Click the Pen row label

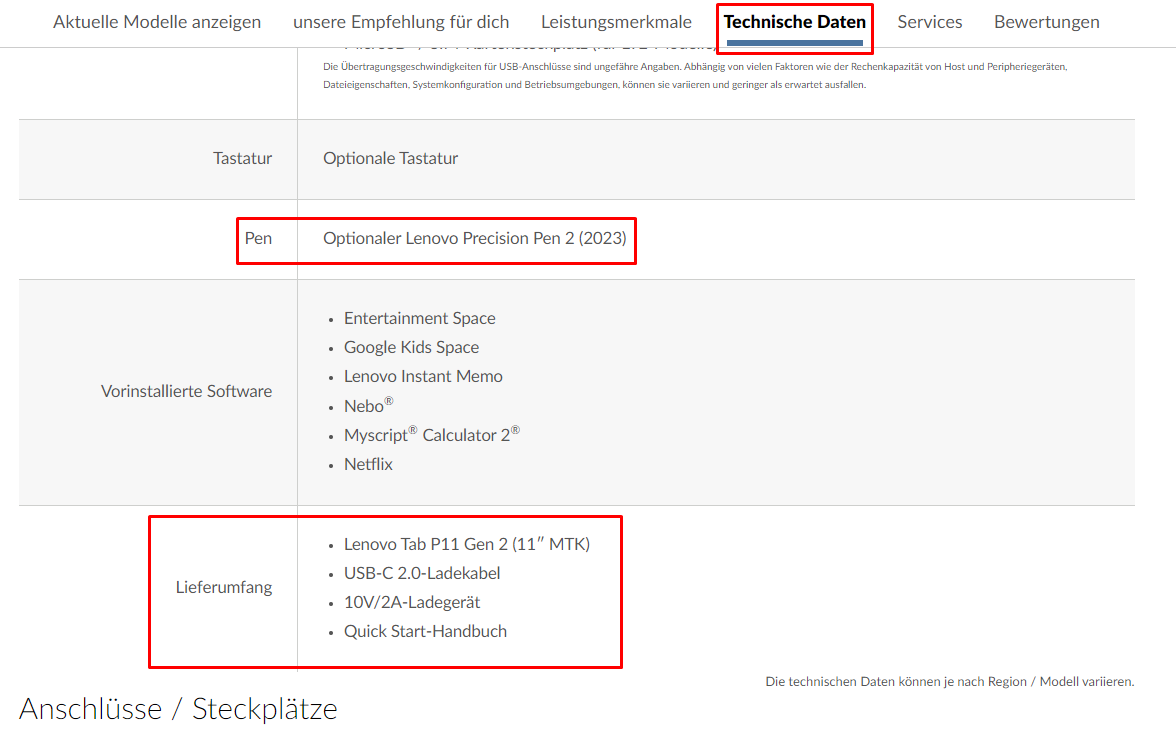pyautogui.click(x=258, y=239)
